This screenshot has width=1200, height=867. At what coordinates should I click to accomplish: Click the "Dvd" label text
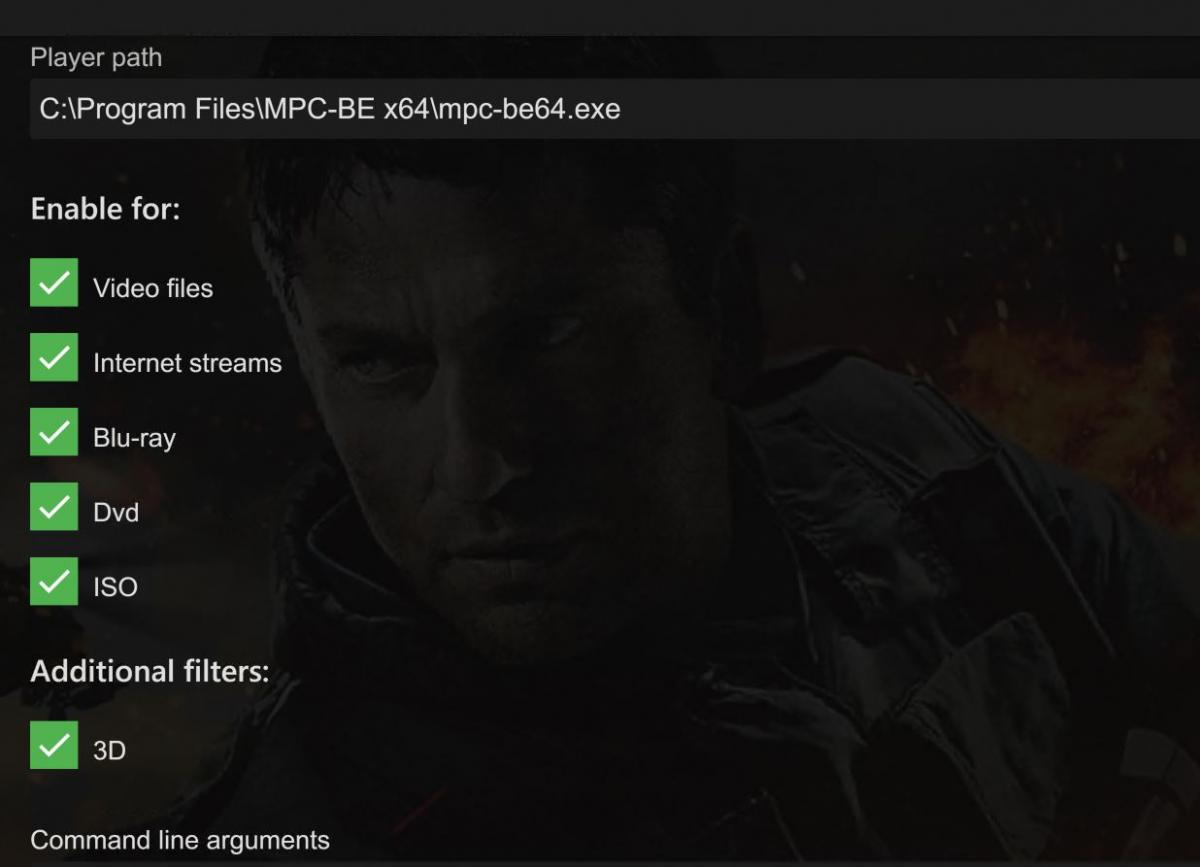(116, 513)
